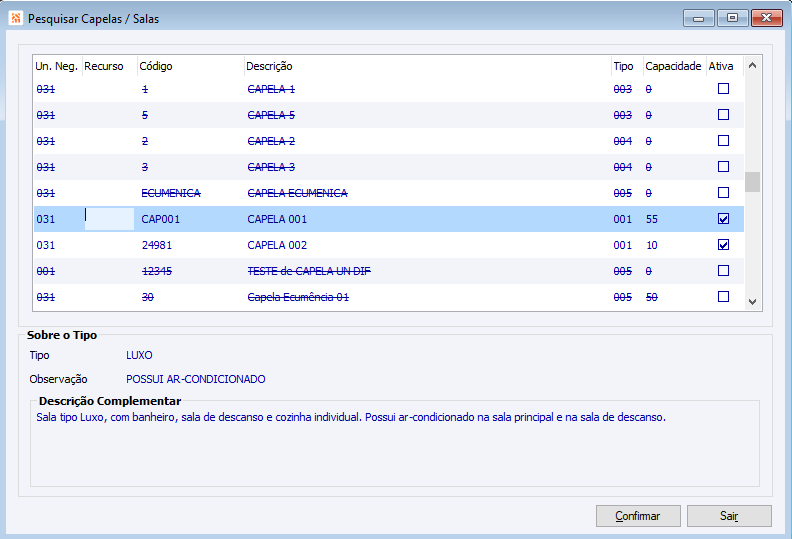Sort by the Tipo column header
792x539 pixels.
pos(627,66)
